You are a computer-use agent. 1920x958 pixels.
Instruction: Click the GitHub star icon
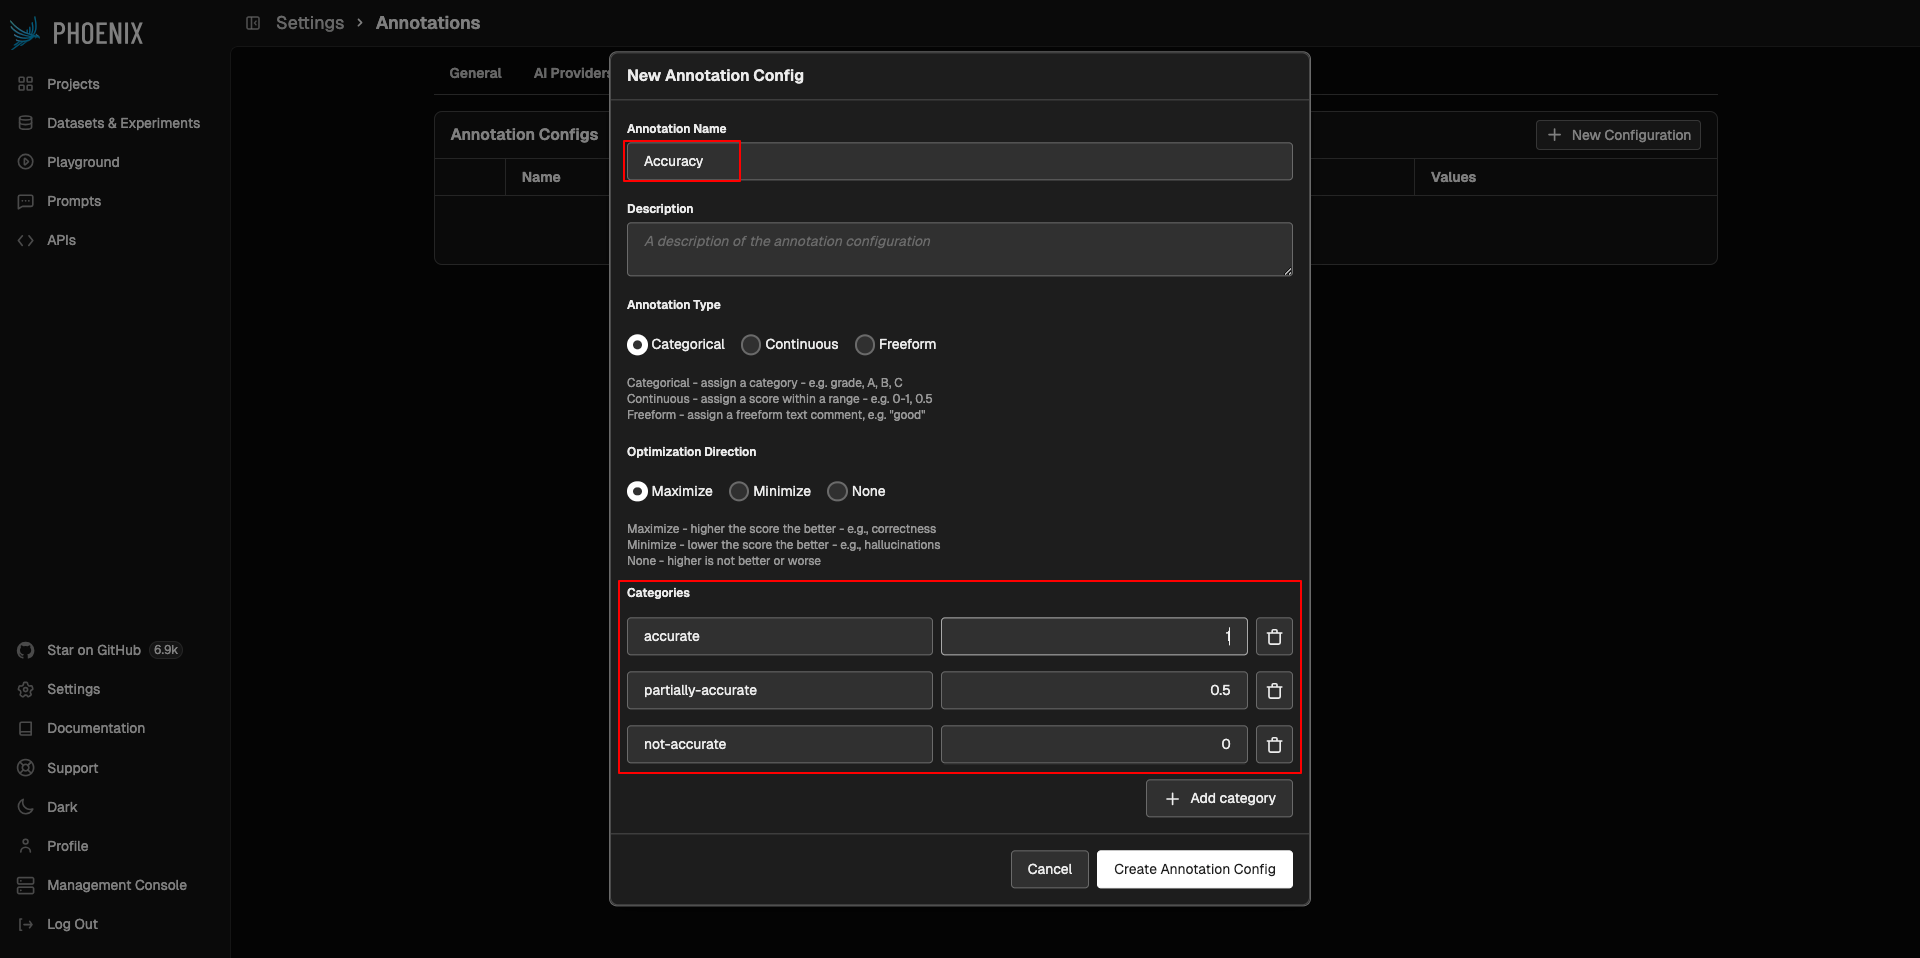pos(26,651)
